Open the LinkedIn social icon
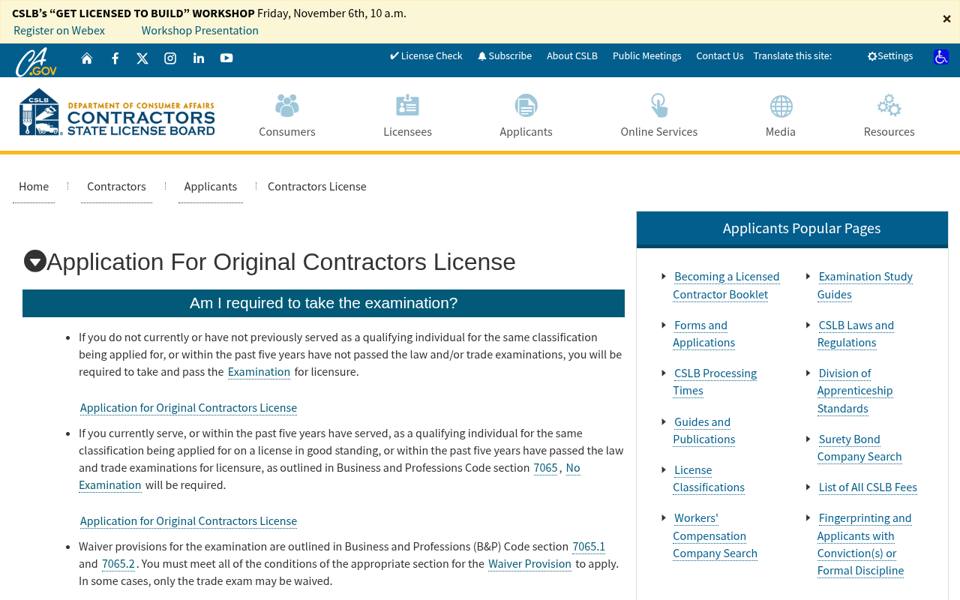Viewport: 960px width, 600px height. click(x=198, y=58)
